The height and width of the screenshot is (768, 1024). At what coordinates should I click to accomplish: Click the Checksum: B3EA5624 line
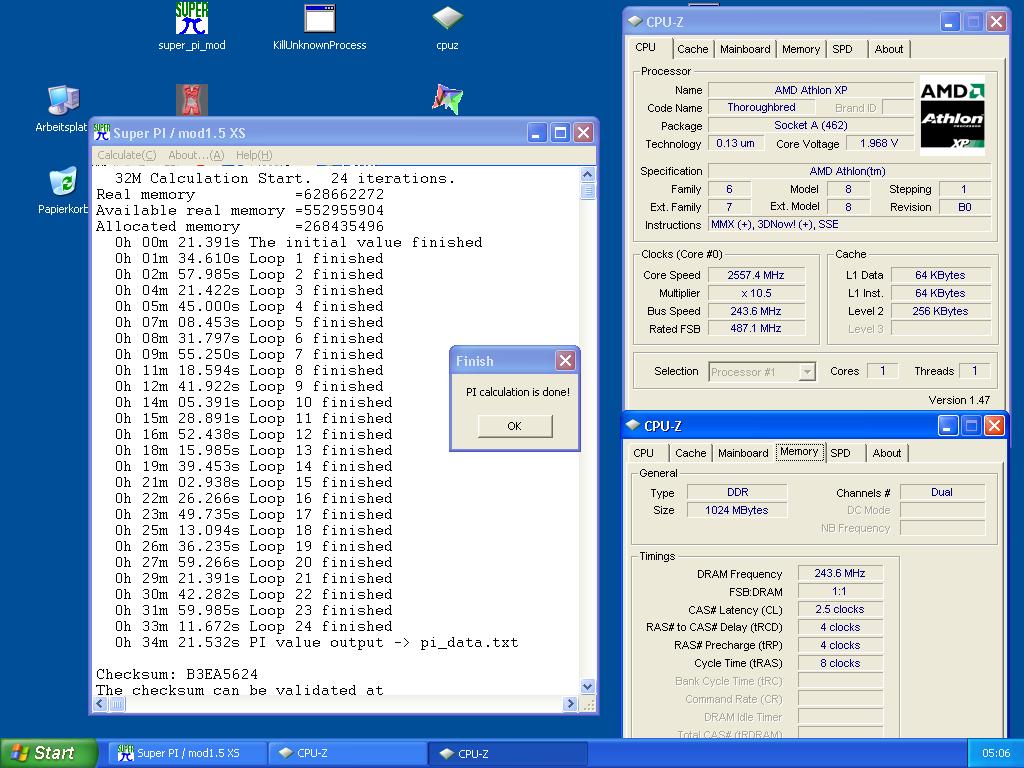(x=177, y=674)
